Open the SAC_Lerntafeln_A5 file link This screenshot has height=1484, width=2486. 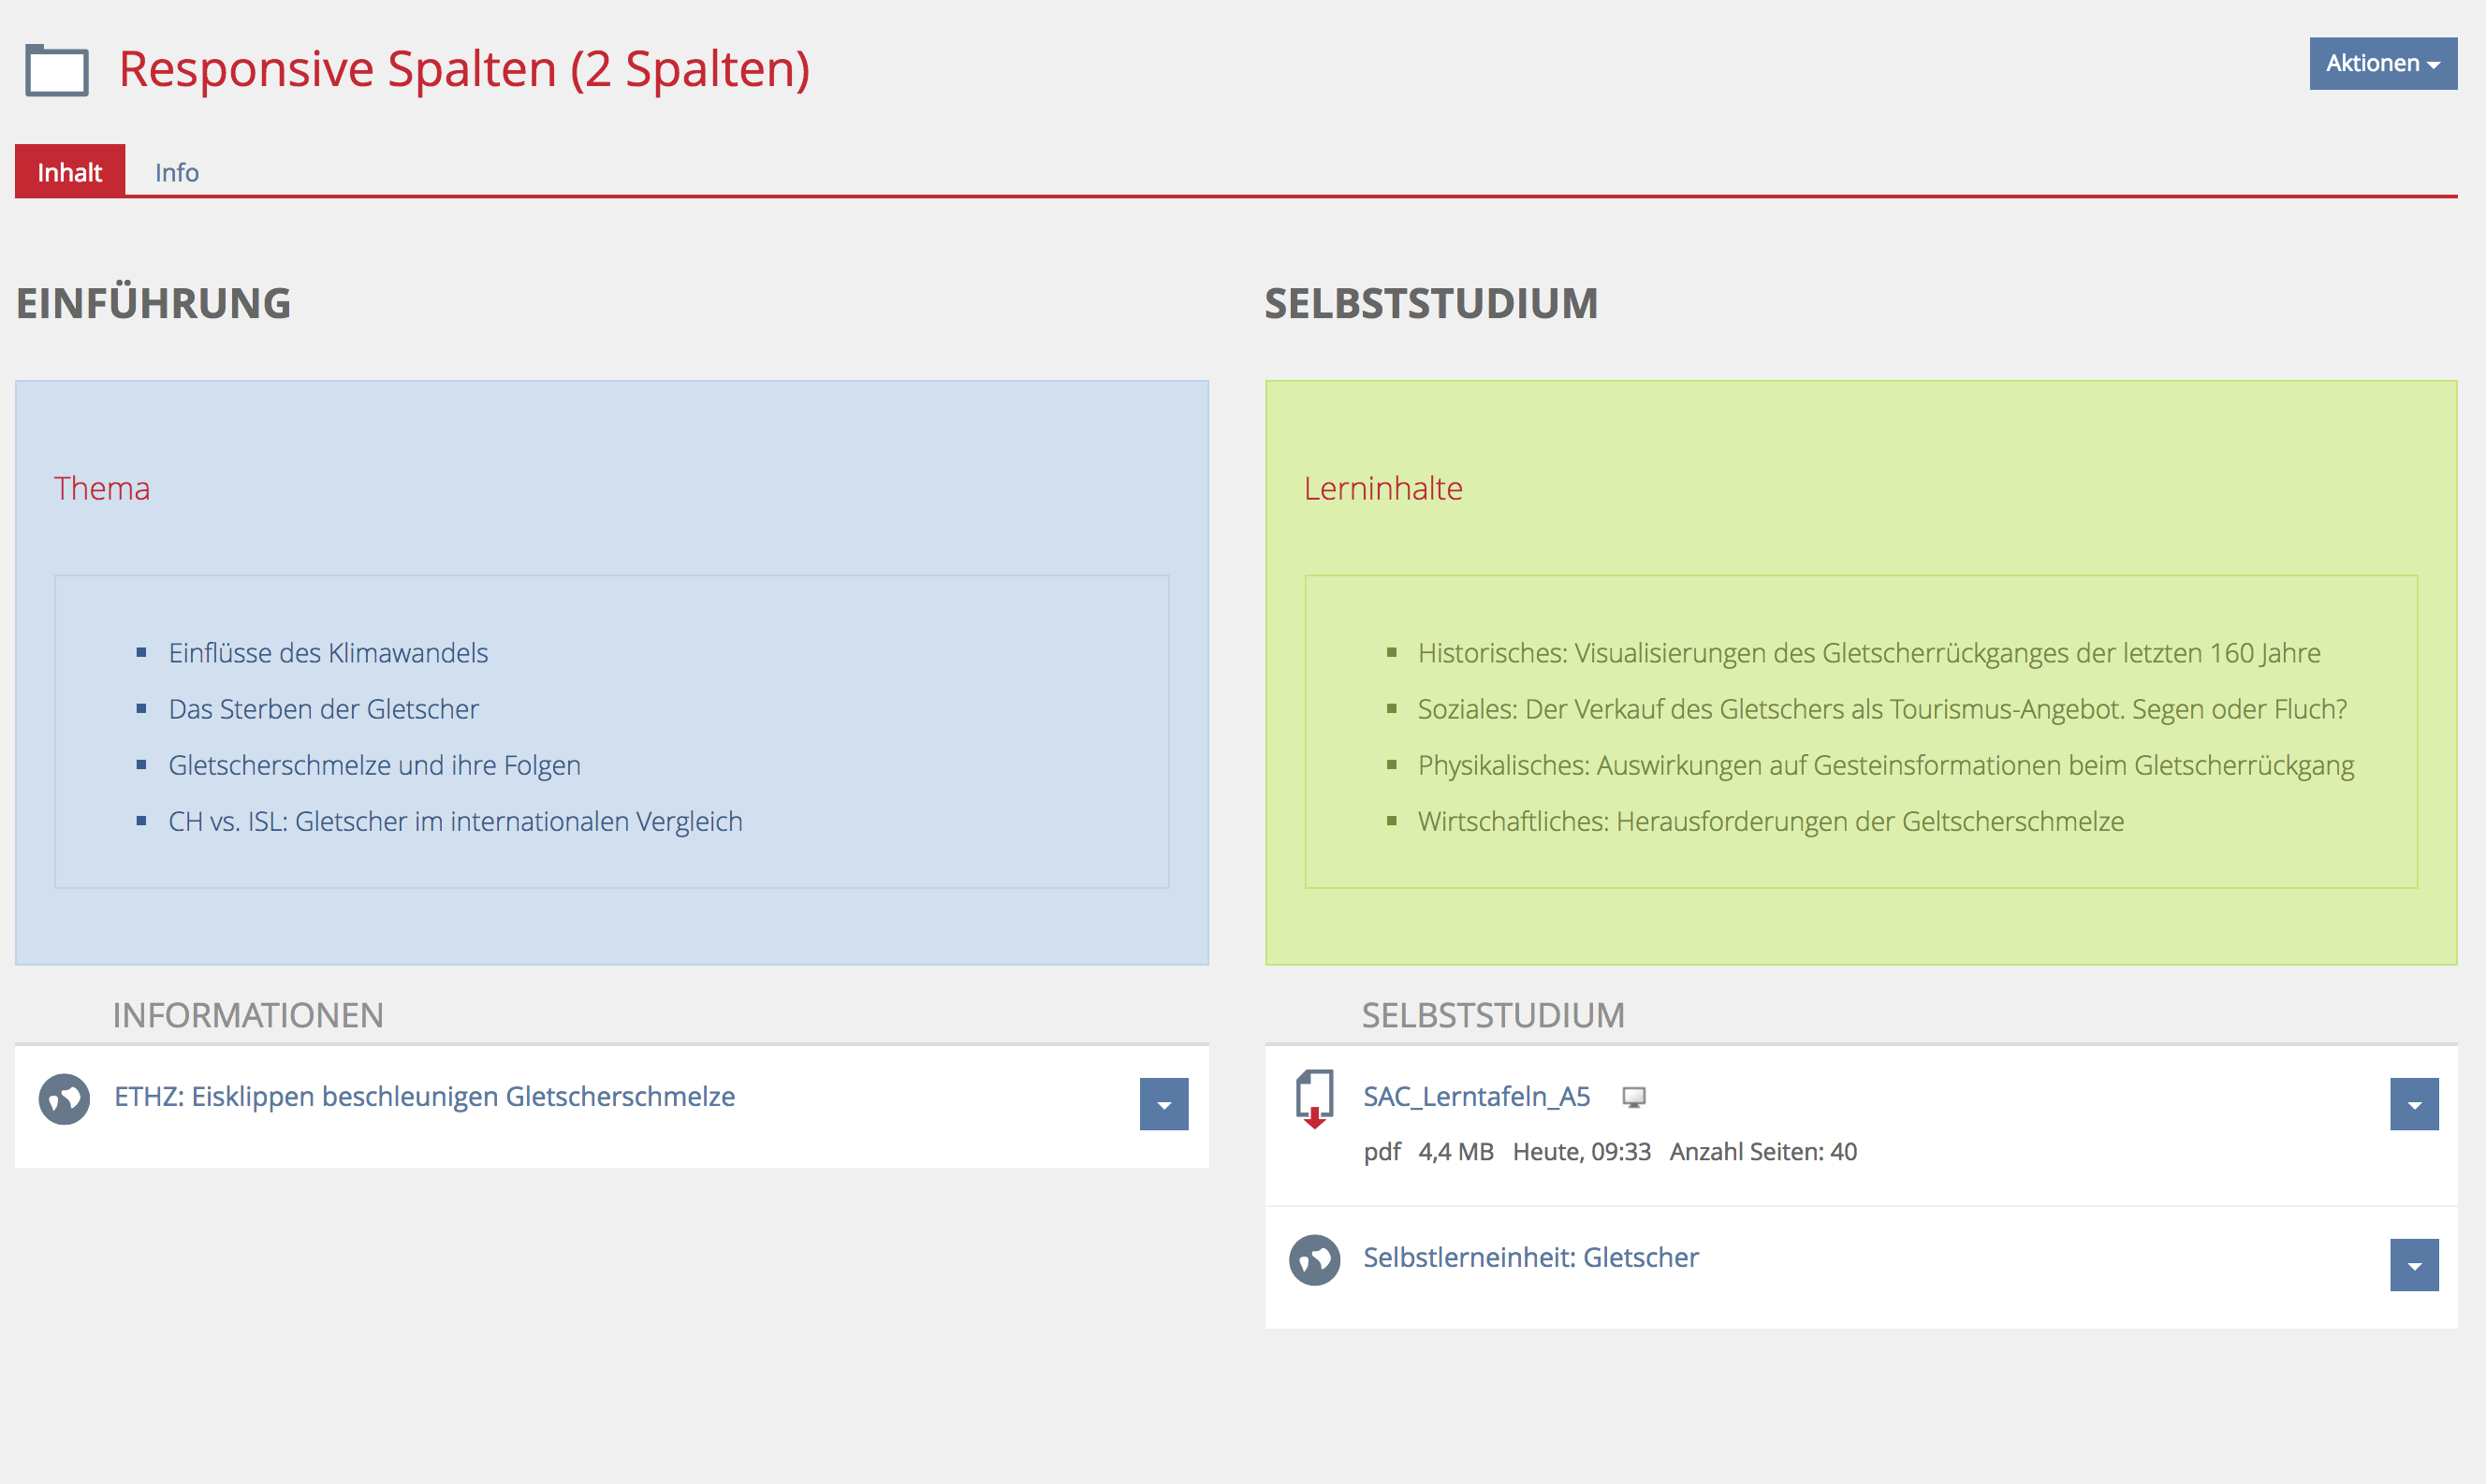[1476, 1097]
